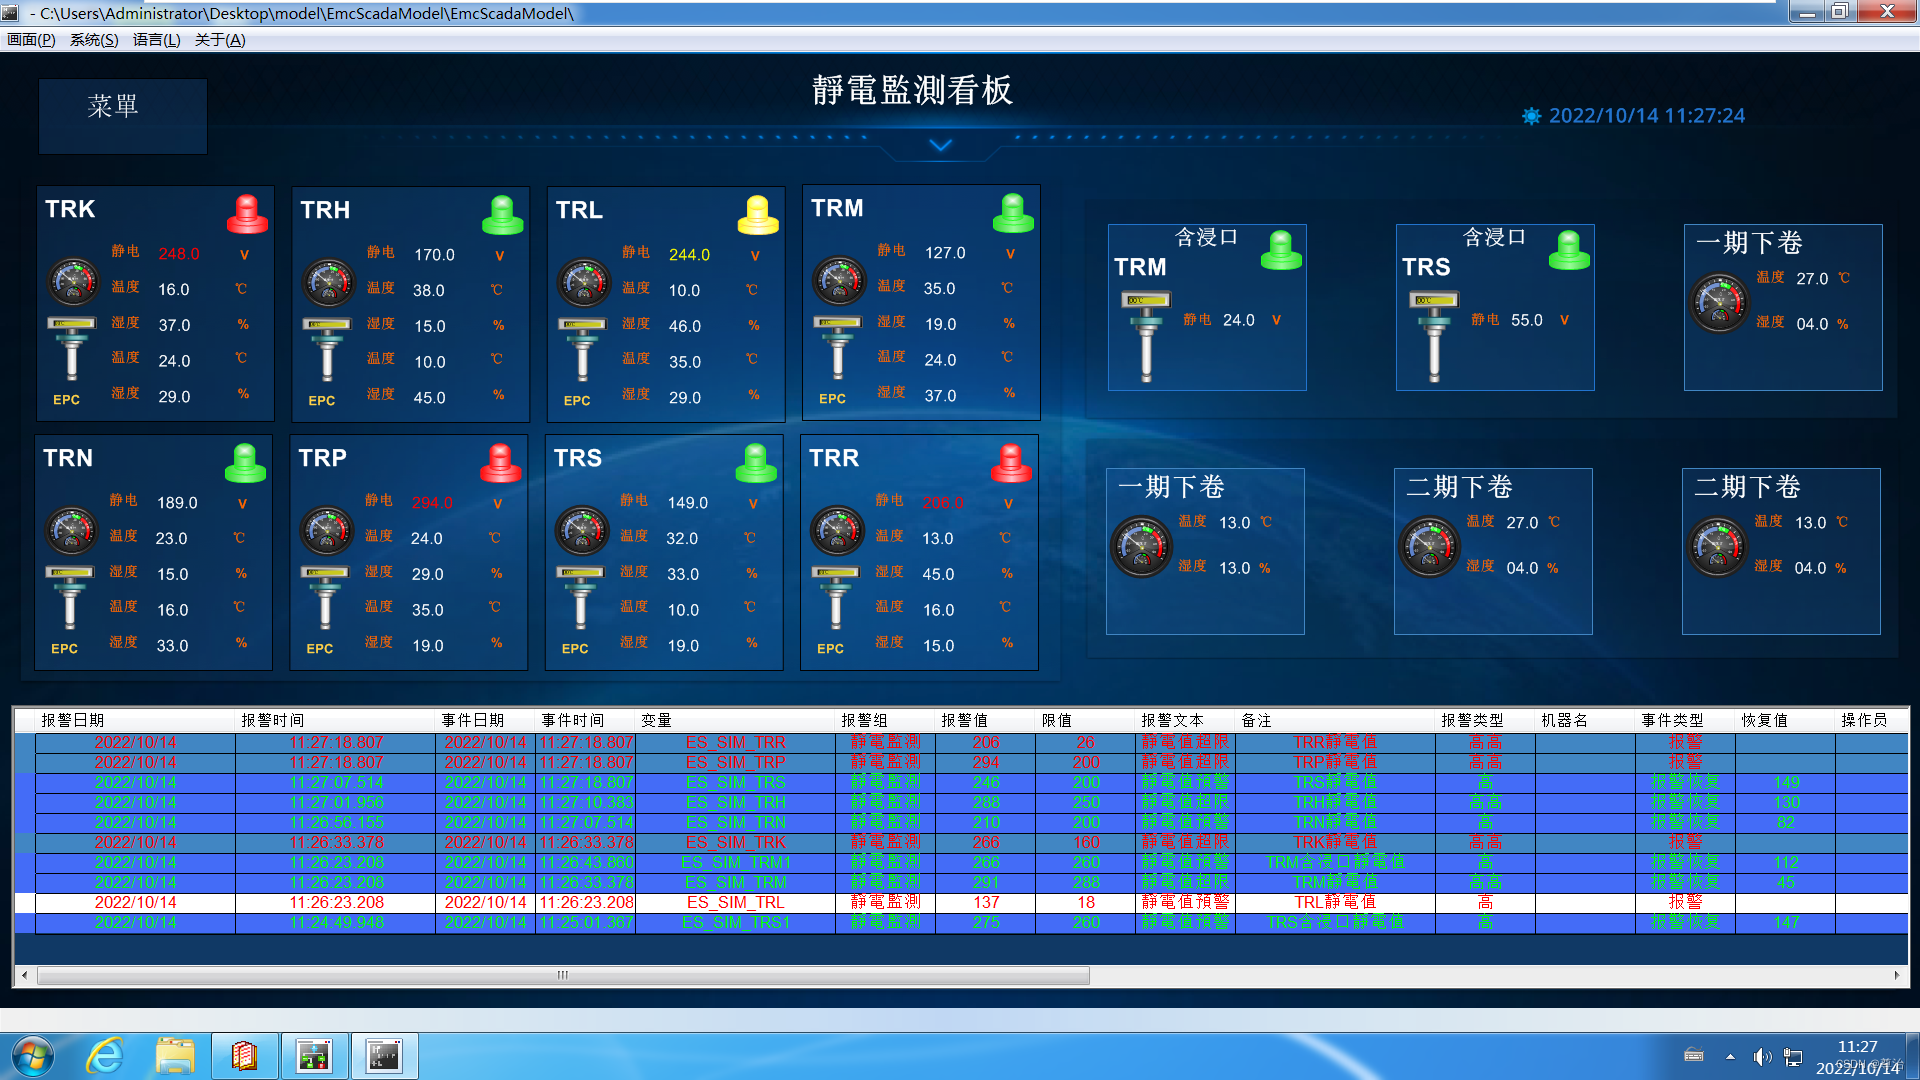Viewport: 1920px width, 1080px height.
Task: Click the gauge in 一期下卷 top-right panel
Action: point(1719,303)
